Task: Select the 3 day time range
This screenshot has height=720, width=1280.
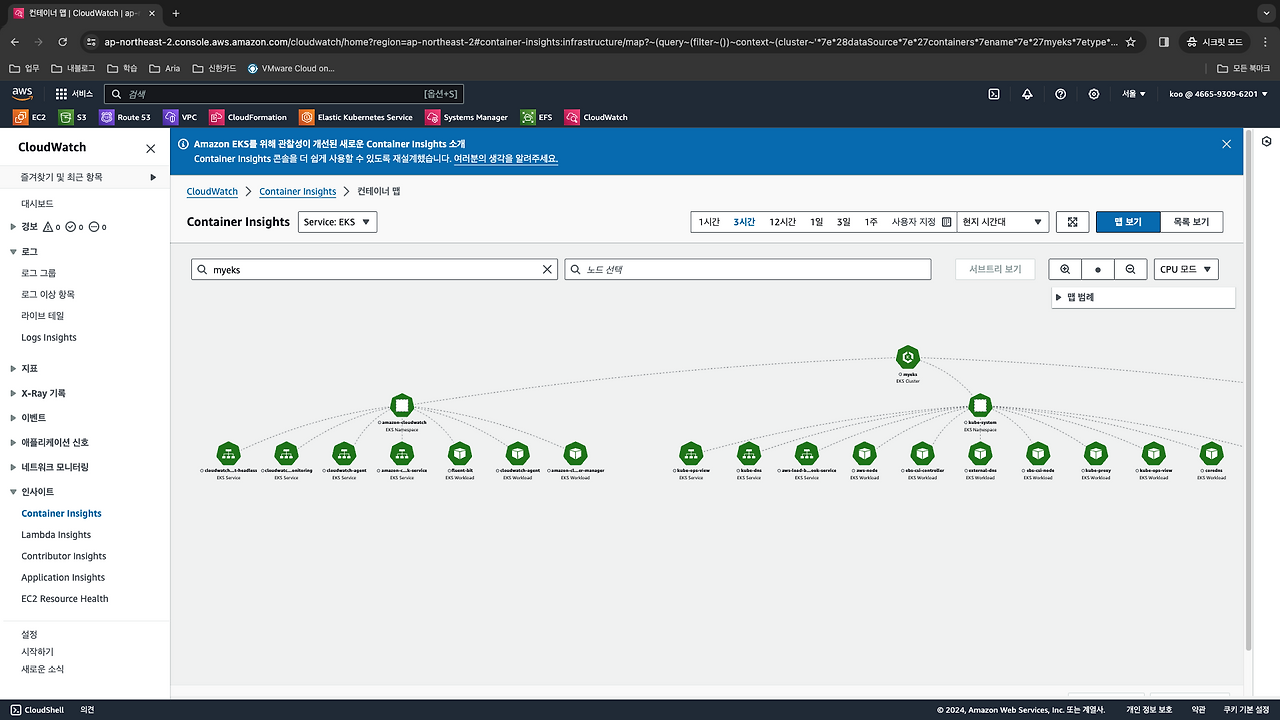Action: point(844,222)
